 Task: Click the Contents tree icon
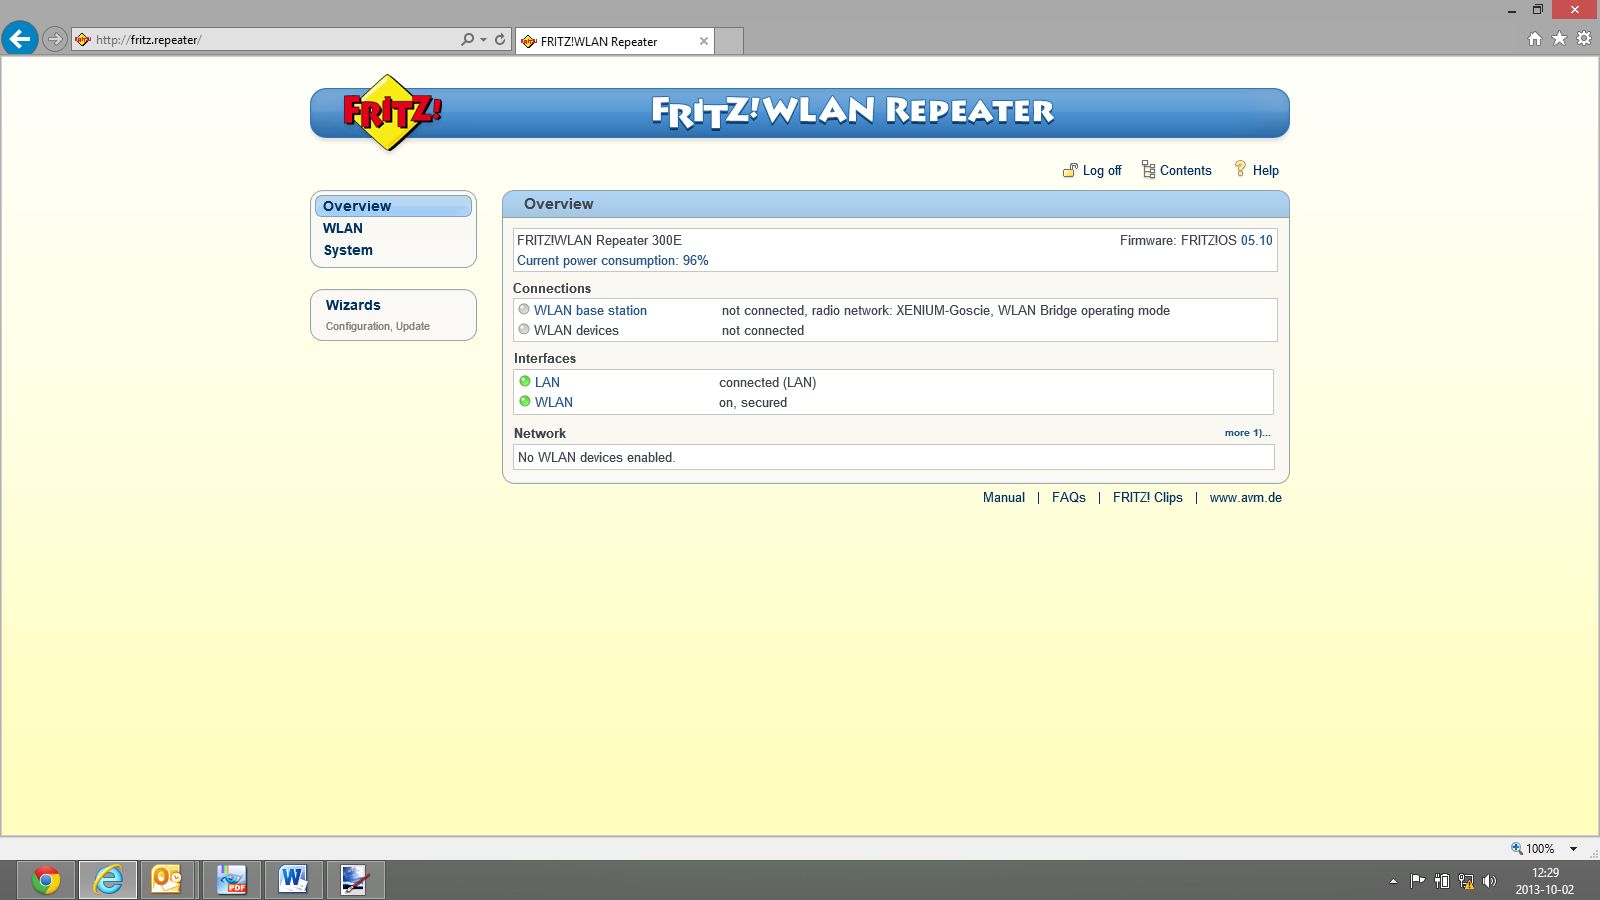(1148, 170)
